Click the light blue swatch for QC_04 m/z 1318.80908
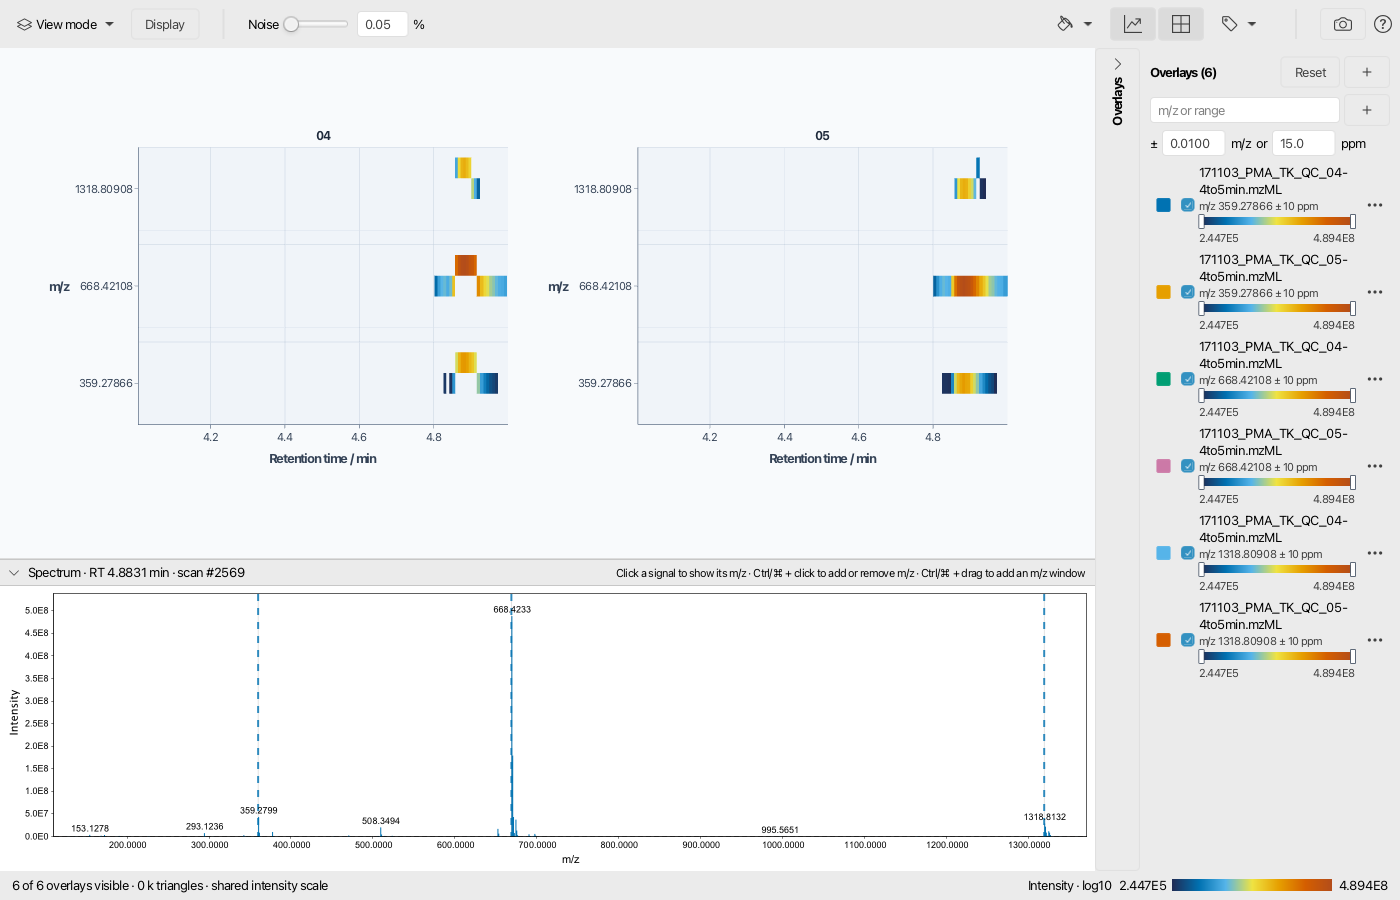This screenshot has height=900, width=1400. click(x=1163, y=553)
